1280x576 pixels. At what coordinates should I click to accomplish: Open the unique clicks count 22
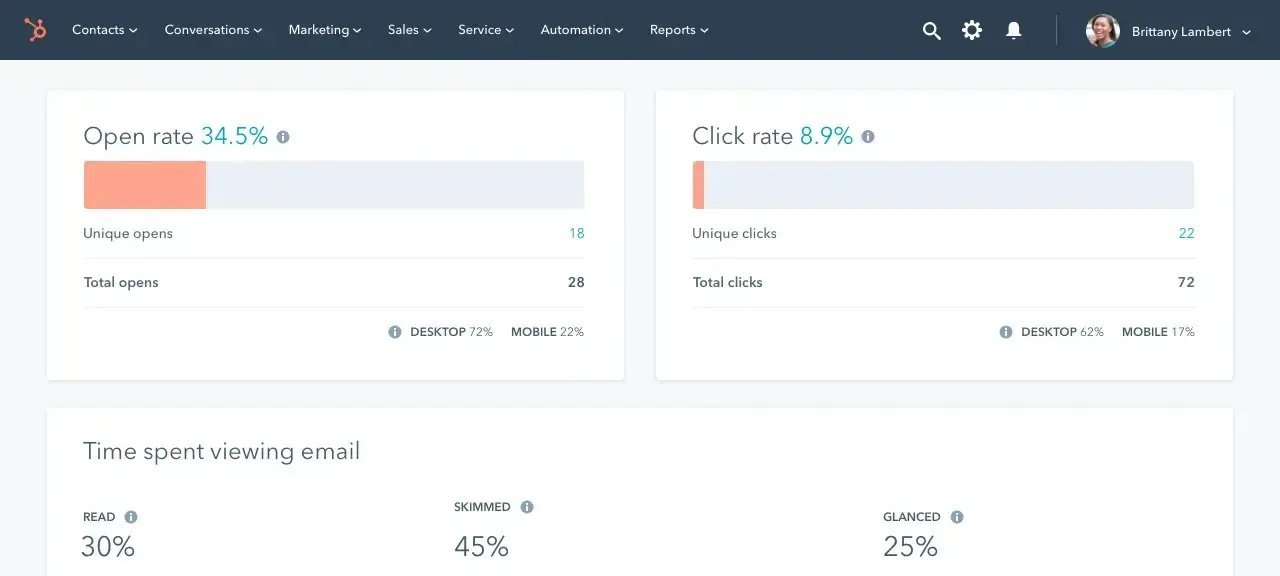1186,233
